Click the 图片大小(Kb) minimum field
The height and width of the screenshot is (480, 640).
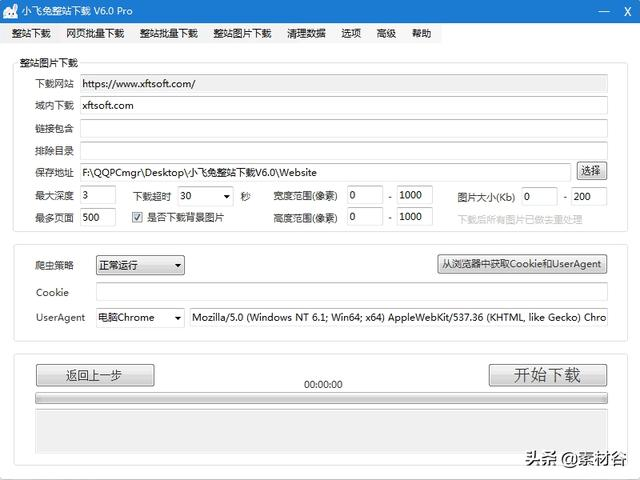[x=540, y=197]
